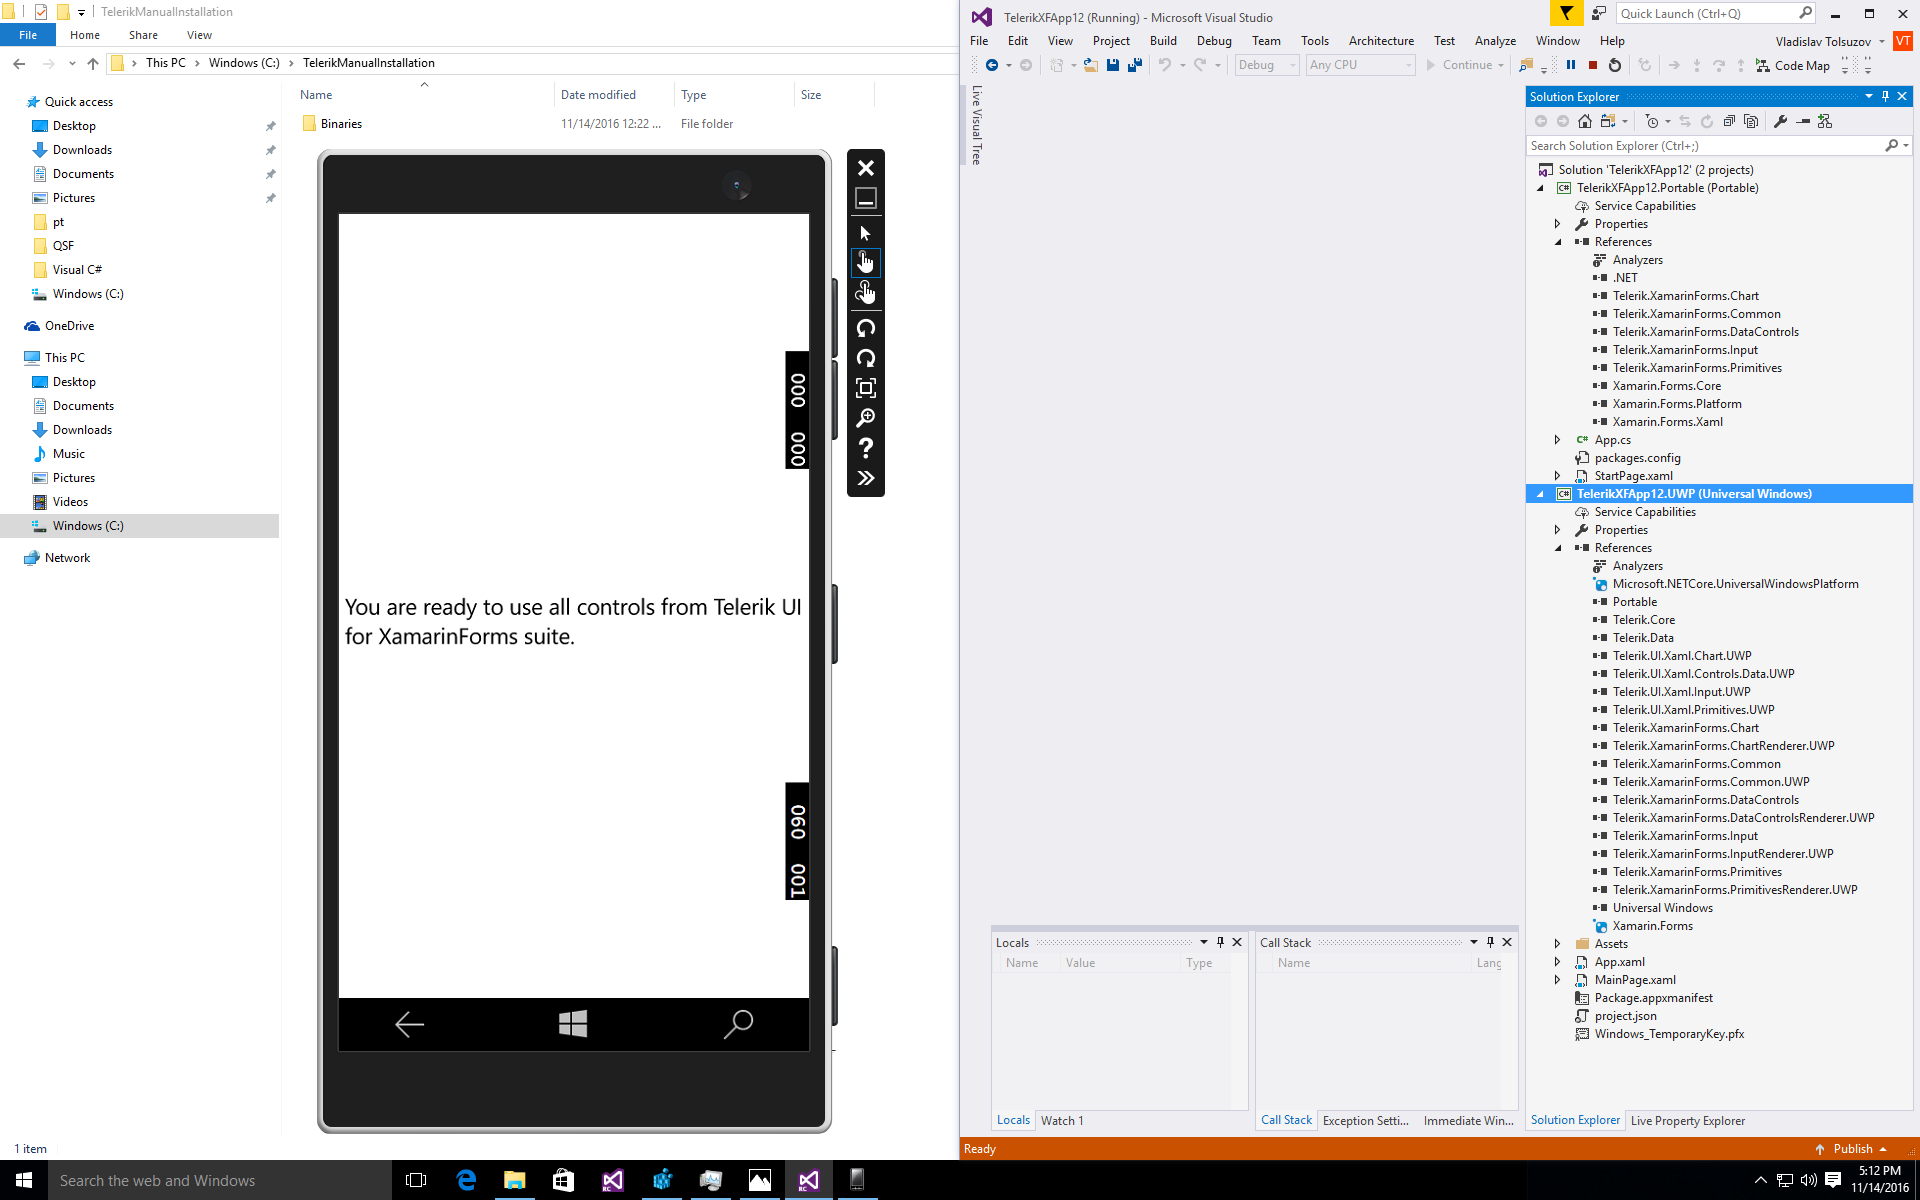The width and height of the screenshot is (1920, 1200).
Task: Open the Any CPU platform dropdown
Action: [x=1361, y=65]
